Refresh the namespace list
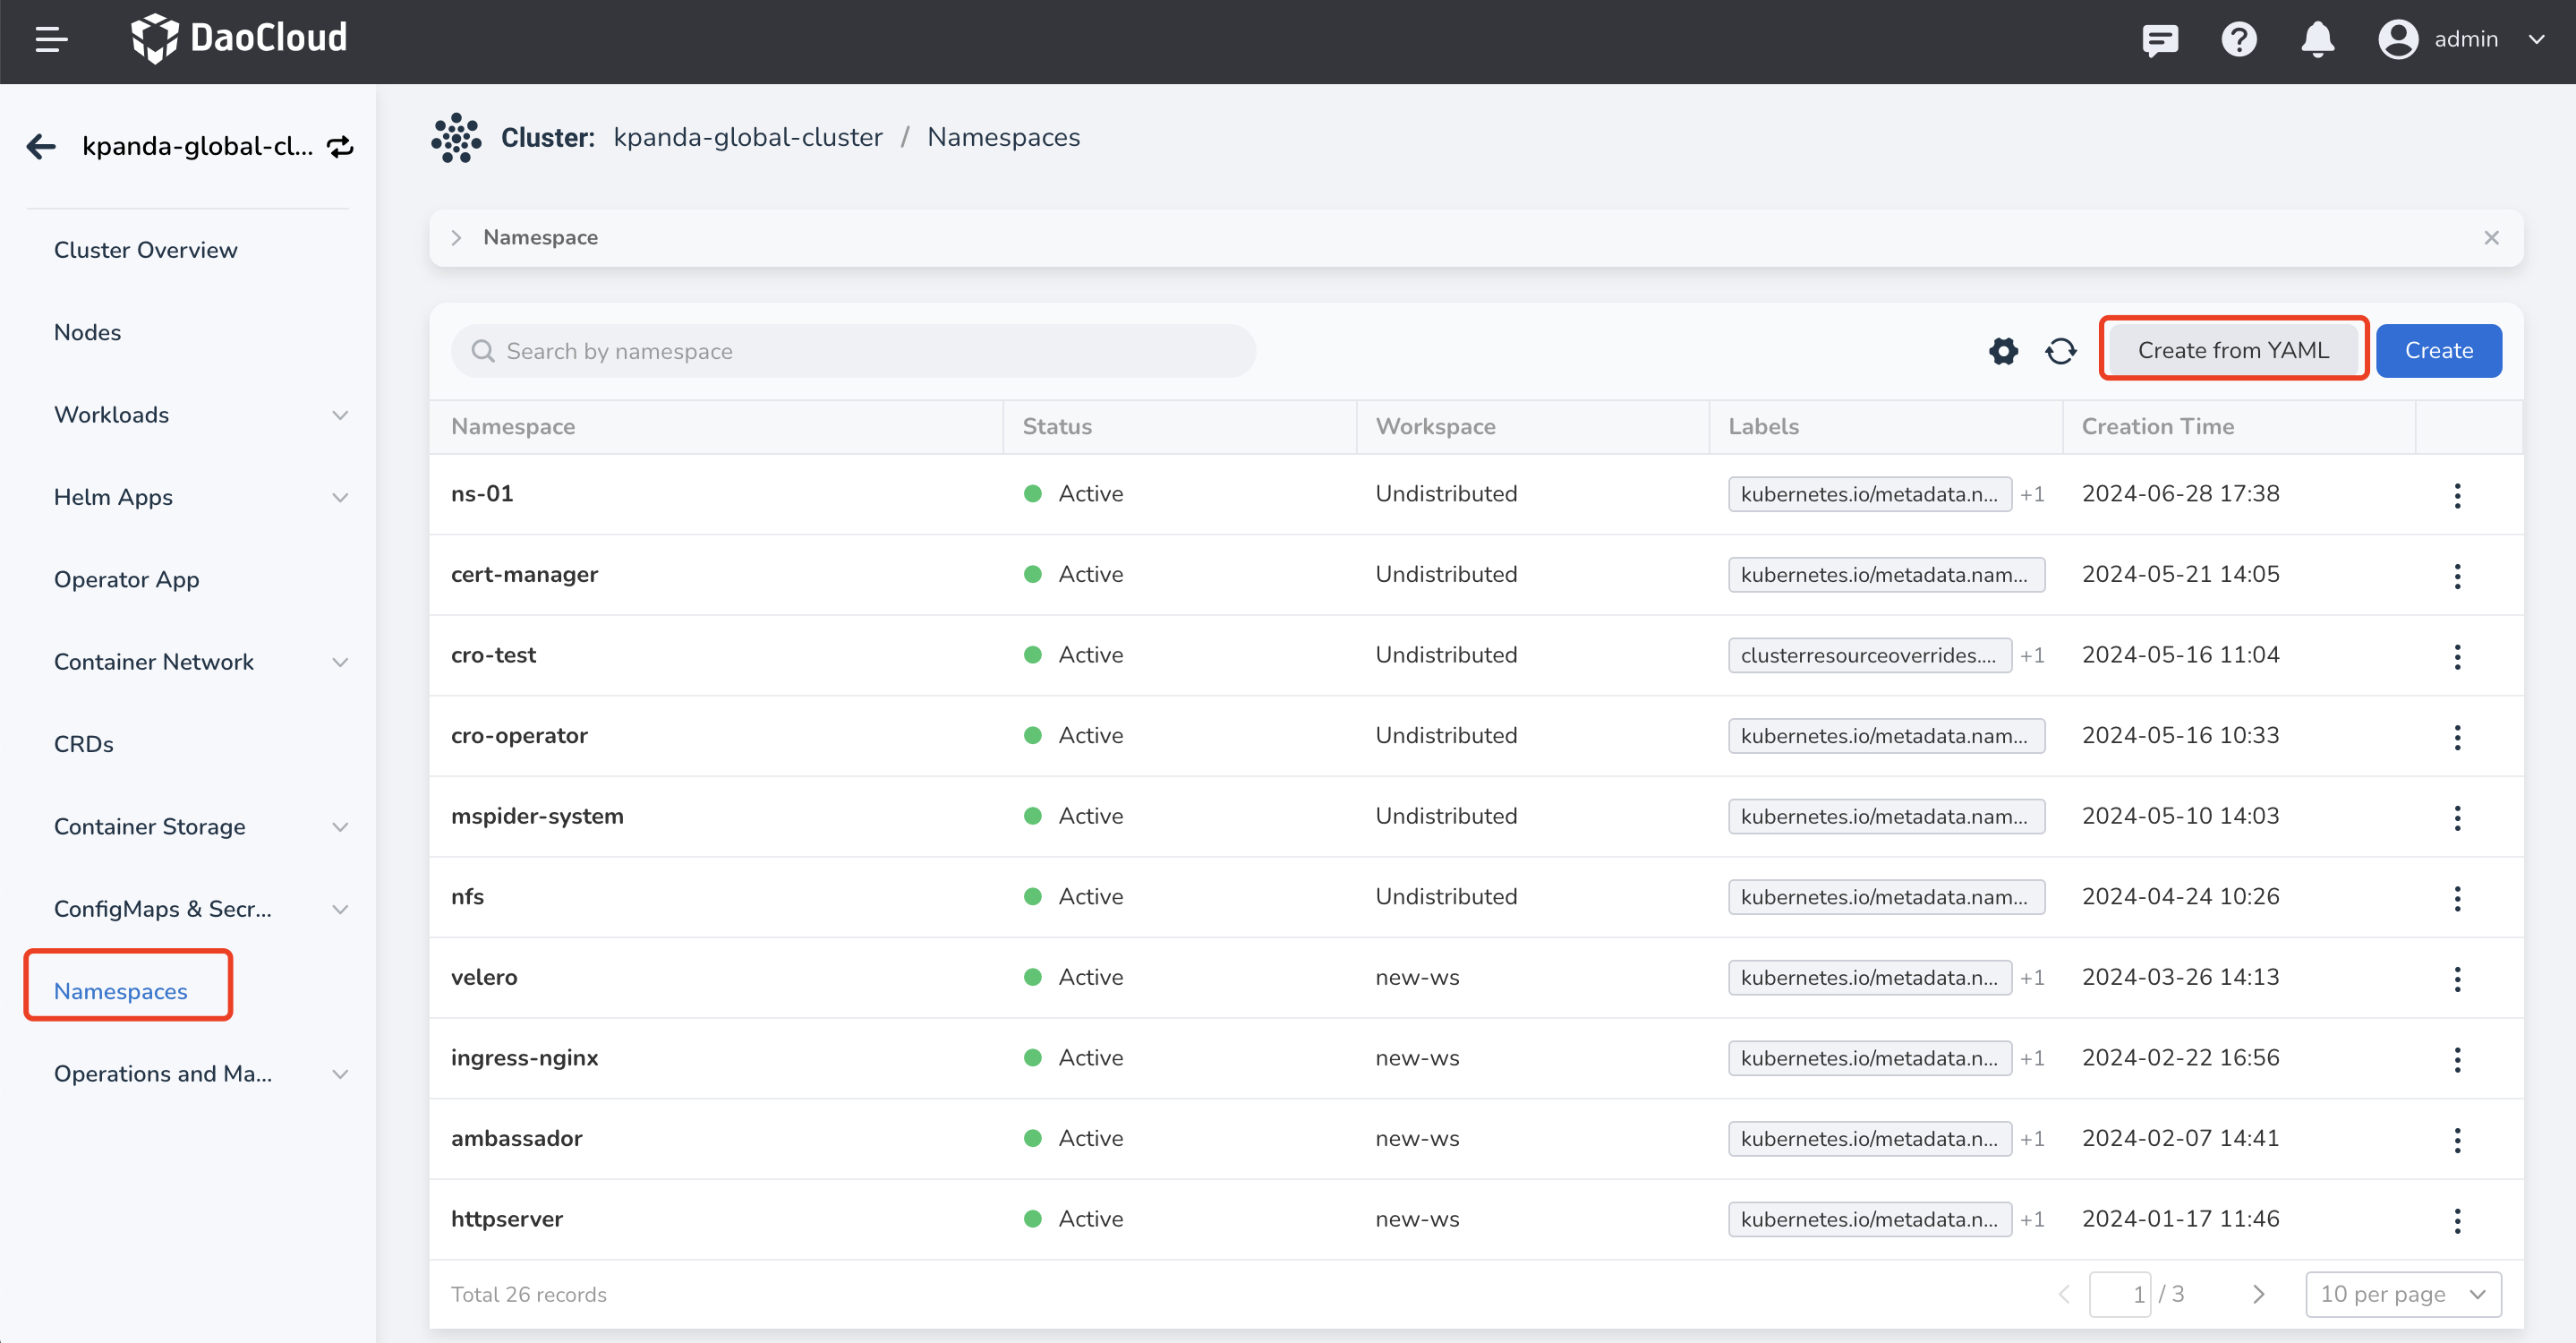Screen dimensions: 2576x1343 click(x=2060, y=351)
